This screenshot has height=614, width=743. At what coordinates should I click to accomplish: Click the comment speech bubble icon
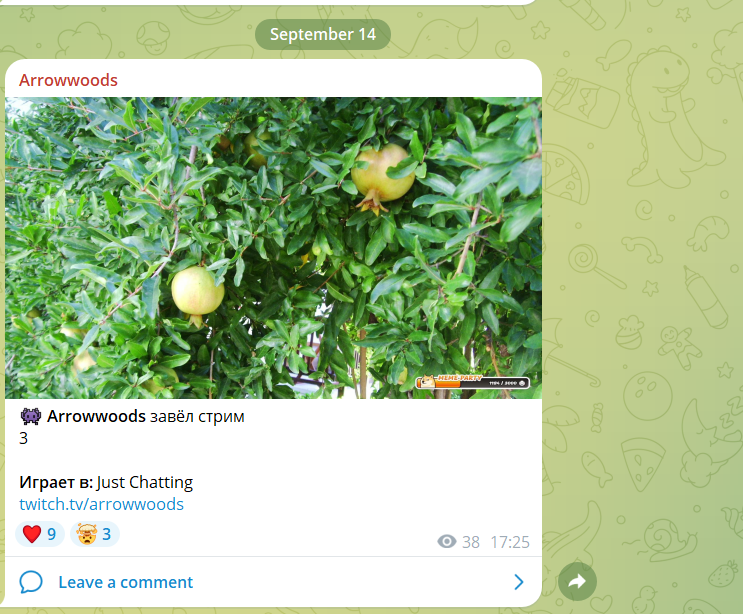pyautogui.click(x=31, y=582)
